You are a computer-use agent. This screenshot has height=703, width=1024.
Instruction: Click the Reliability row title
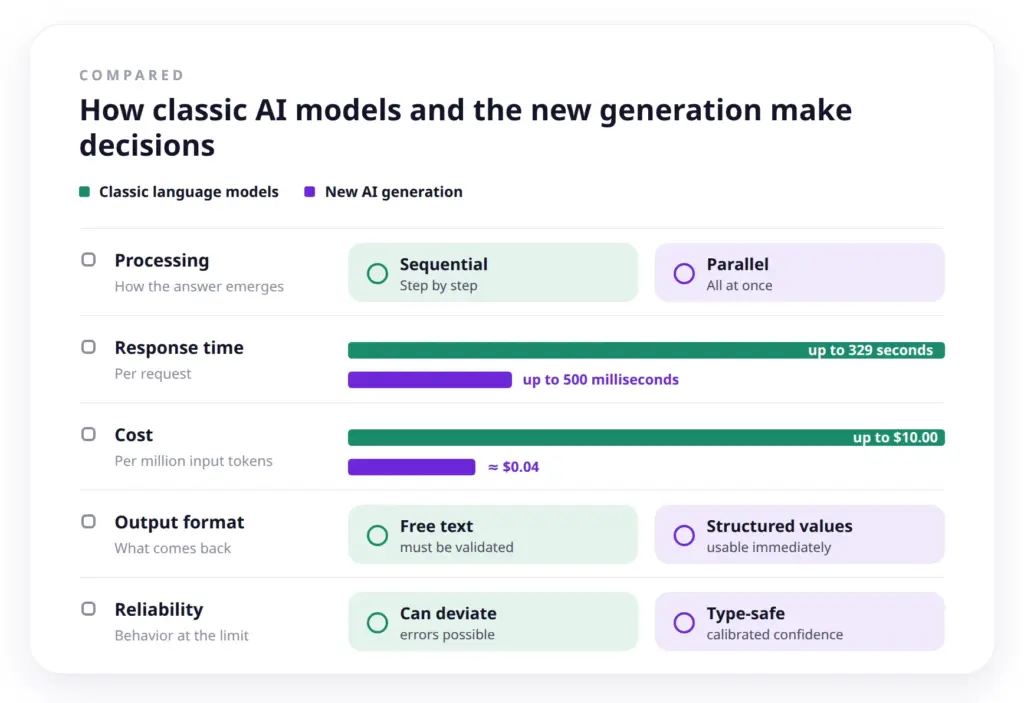point(159,609)
